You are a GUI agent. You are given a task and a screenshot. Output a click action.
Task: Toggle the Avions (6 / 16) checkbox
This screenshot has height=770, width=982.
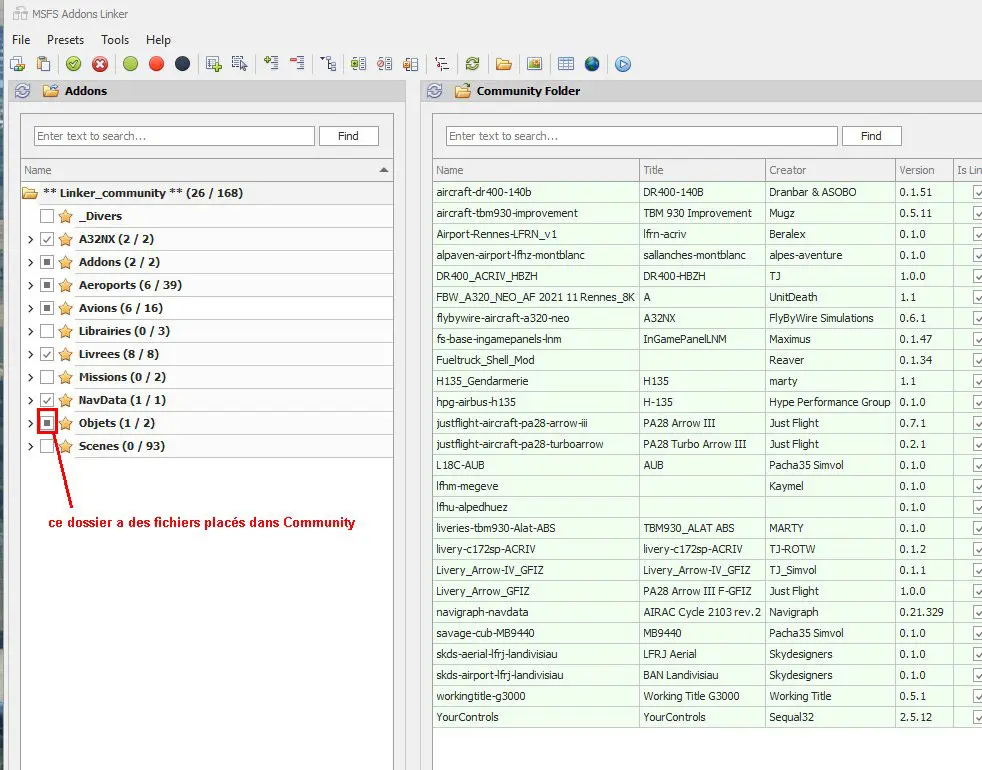[x=46, y=308]
